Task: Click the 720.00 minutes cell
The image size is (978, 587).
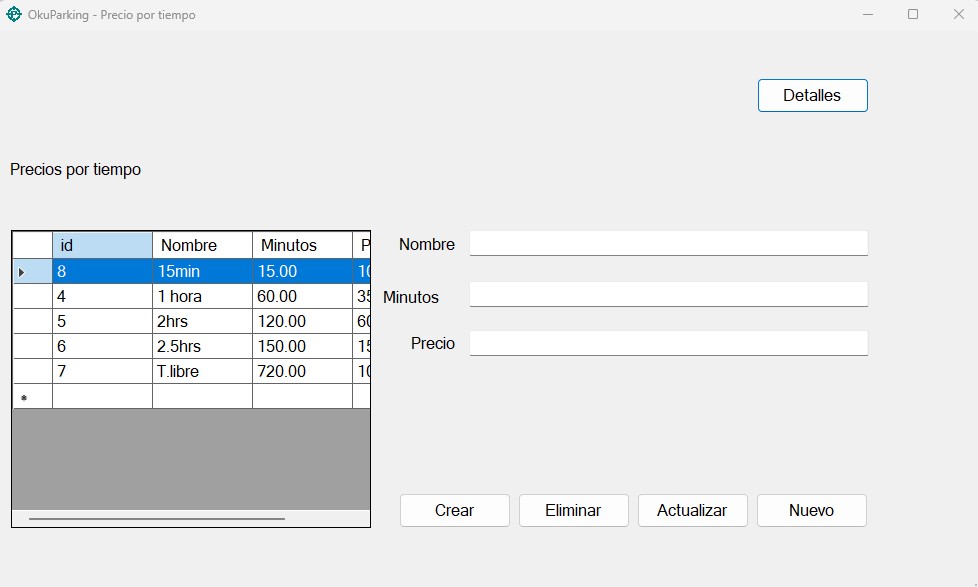Action: point(302,371)
